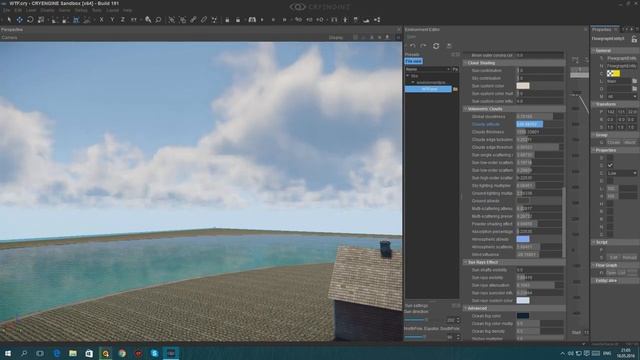Click the Create button in Group section
The width and height of the screenshot is (640, 360).
pos(613,142)
